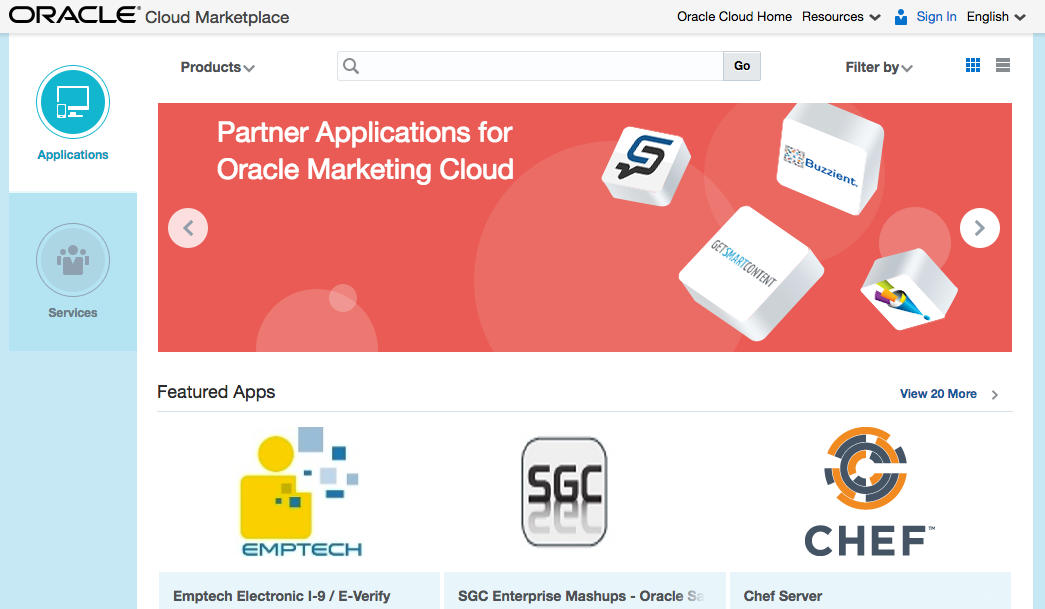Screen dimensions: 1045x609
Task: Click the Sign In user icon
Action: pos(901,17)
